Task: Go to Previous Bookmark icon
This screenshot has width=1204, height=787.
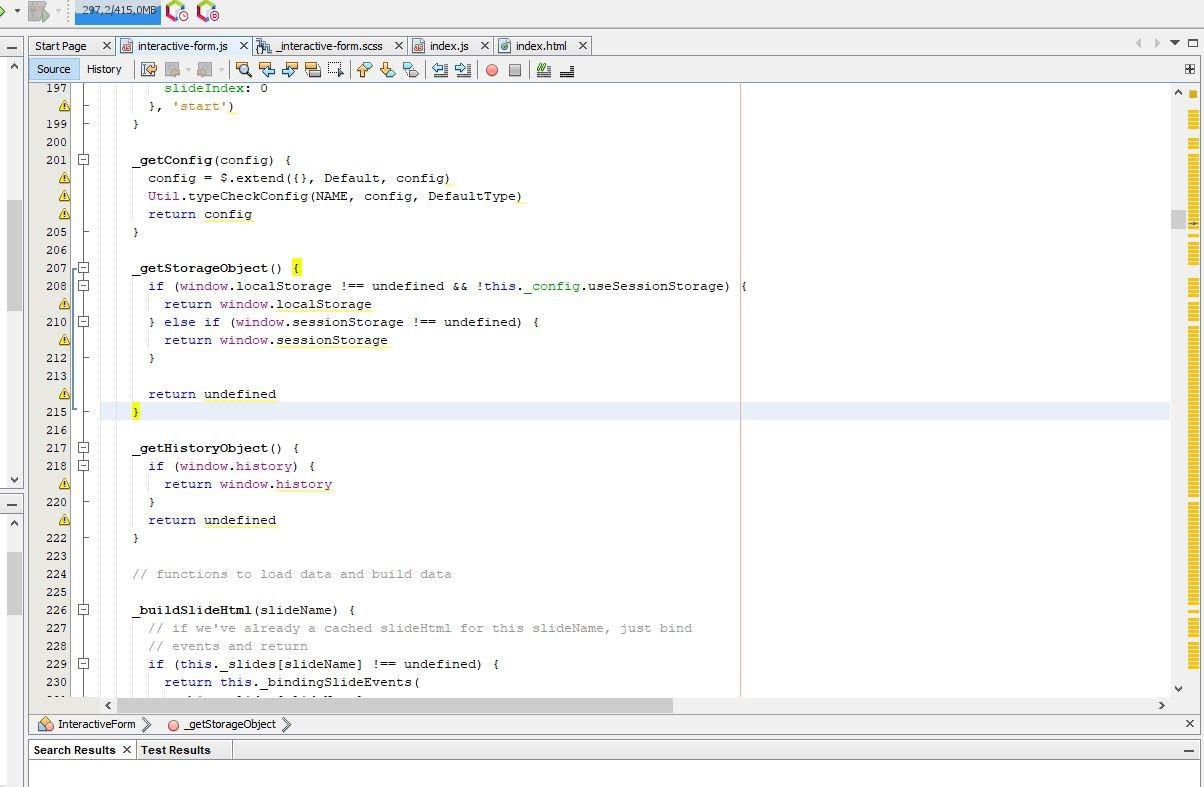Action: 364,70
